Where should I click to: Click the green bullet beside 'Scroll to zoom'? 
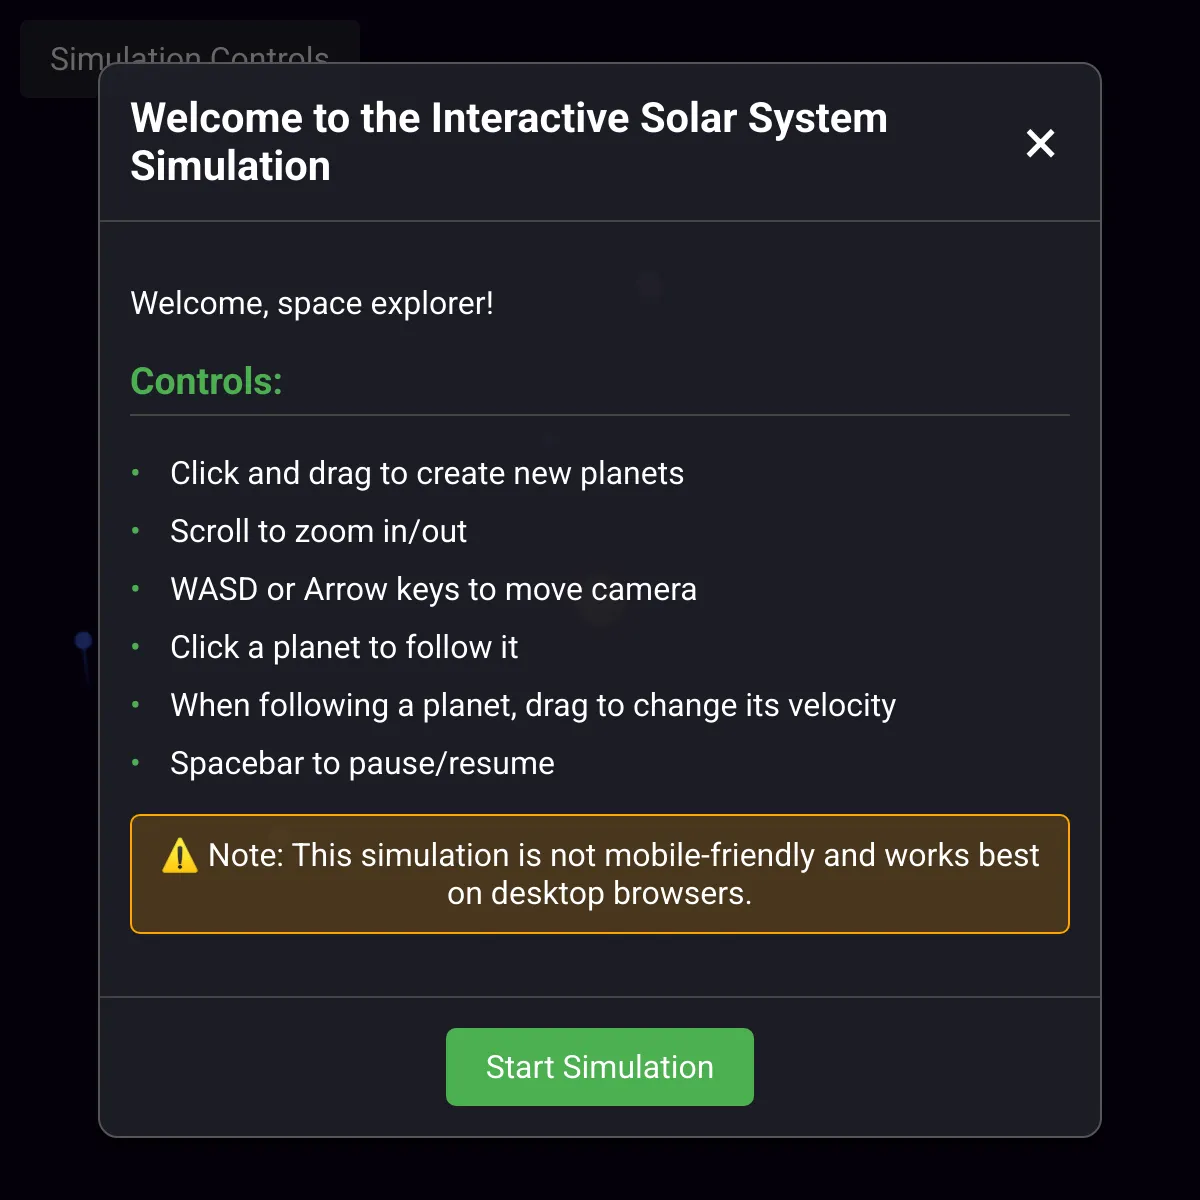[136, 530]
